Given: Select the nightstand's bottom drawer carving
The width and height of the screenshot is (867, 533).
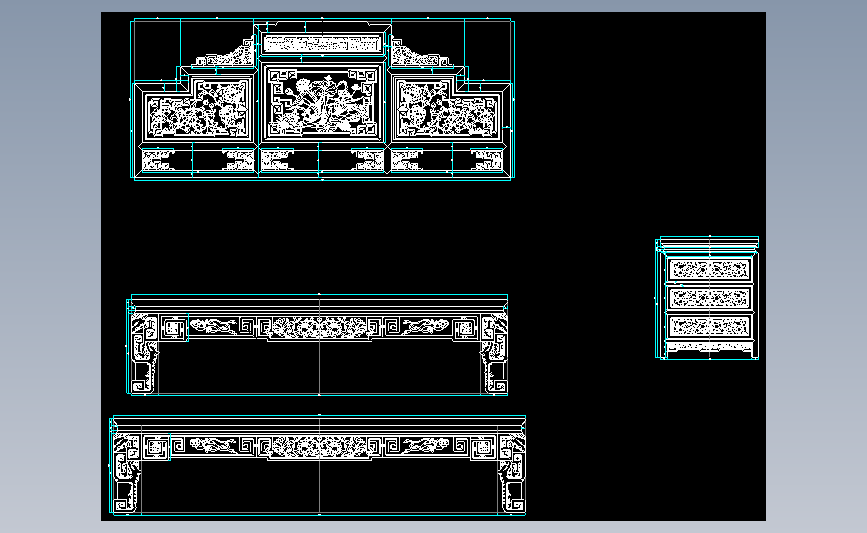Looking at the screenshot, I should (709, 326).
